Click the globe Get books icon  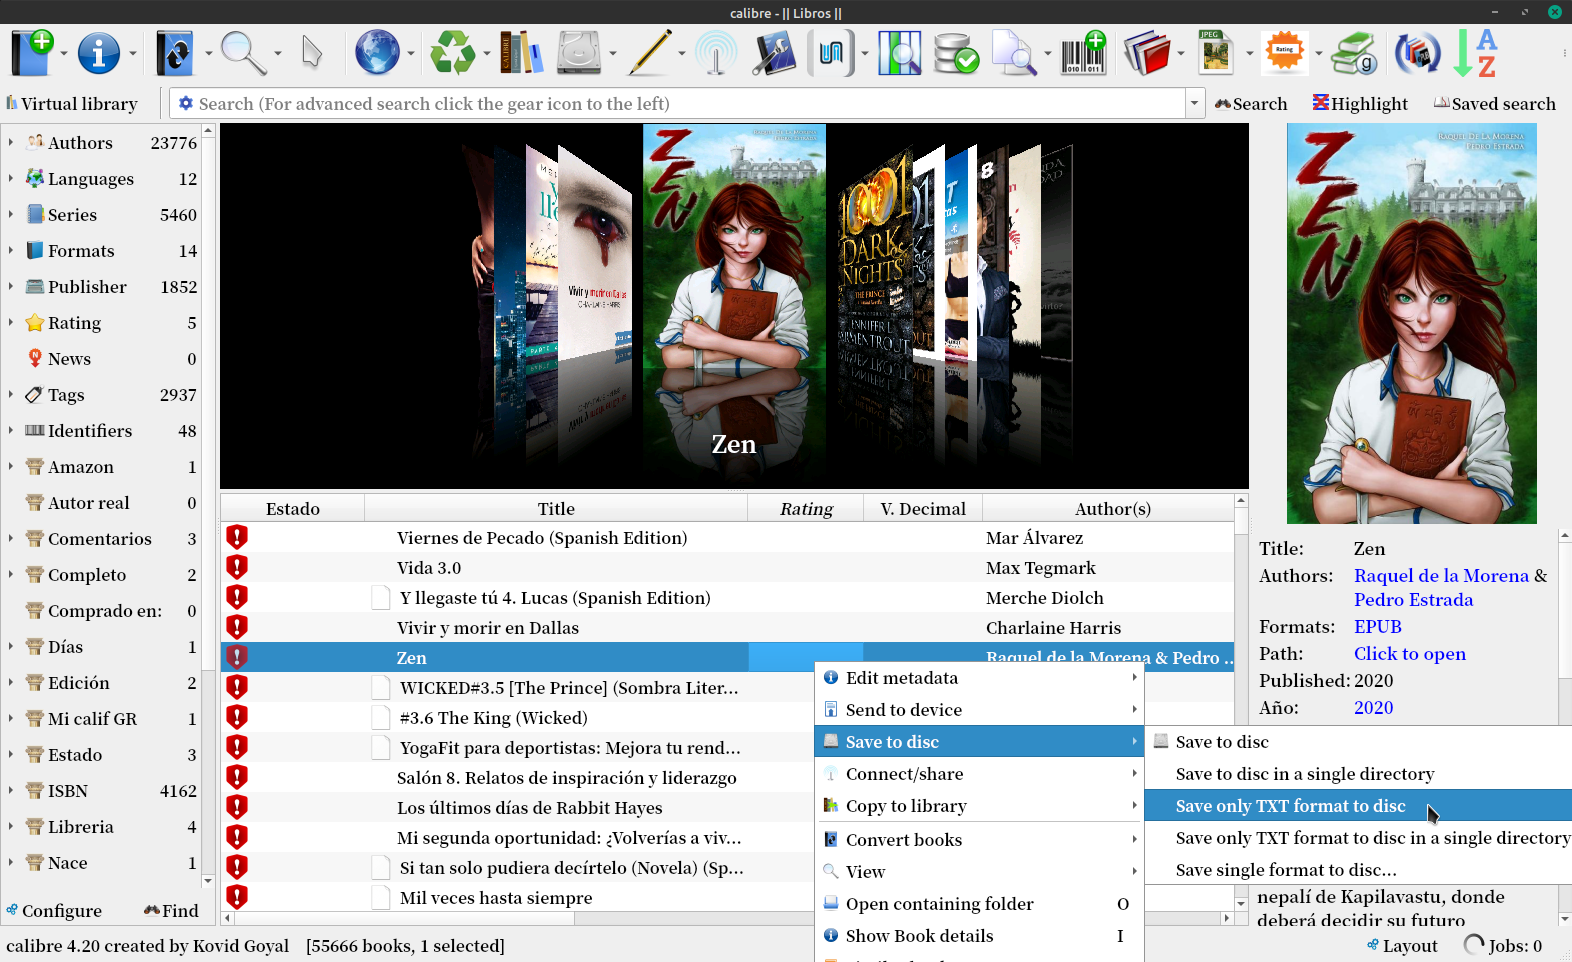377,53
